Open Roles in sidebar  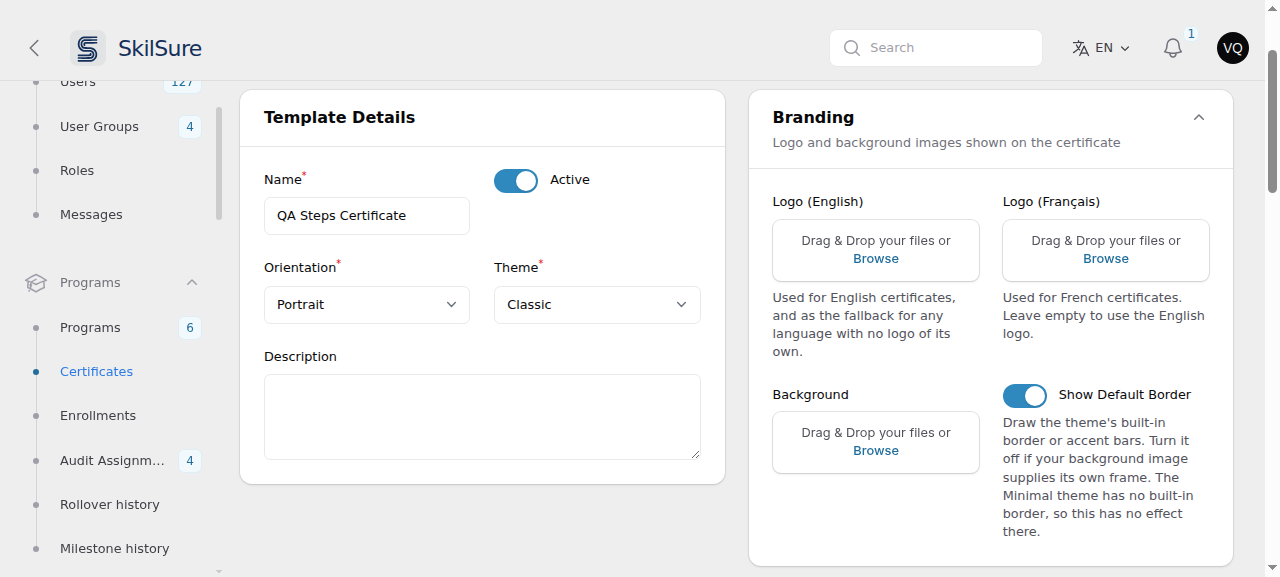click(77, 171)
